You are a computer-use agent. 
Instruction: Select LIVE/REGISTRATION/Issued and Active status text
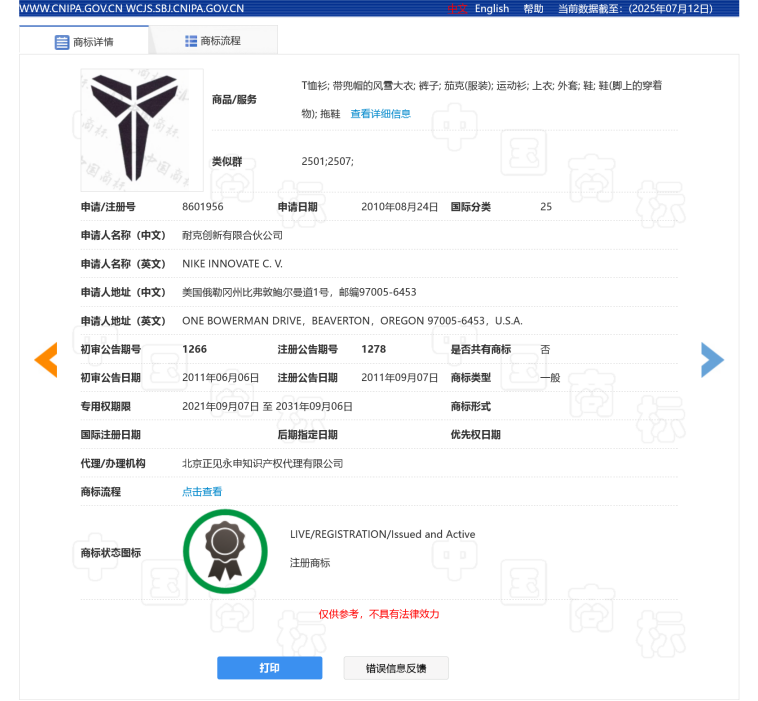(382, 534)
